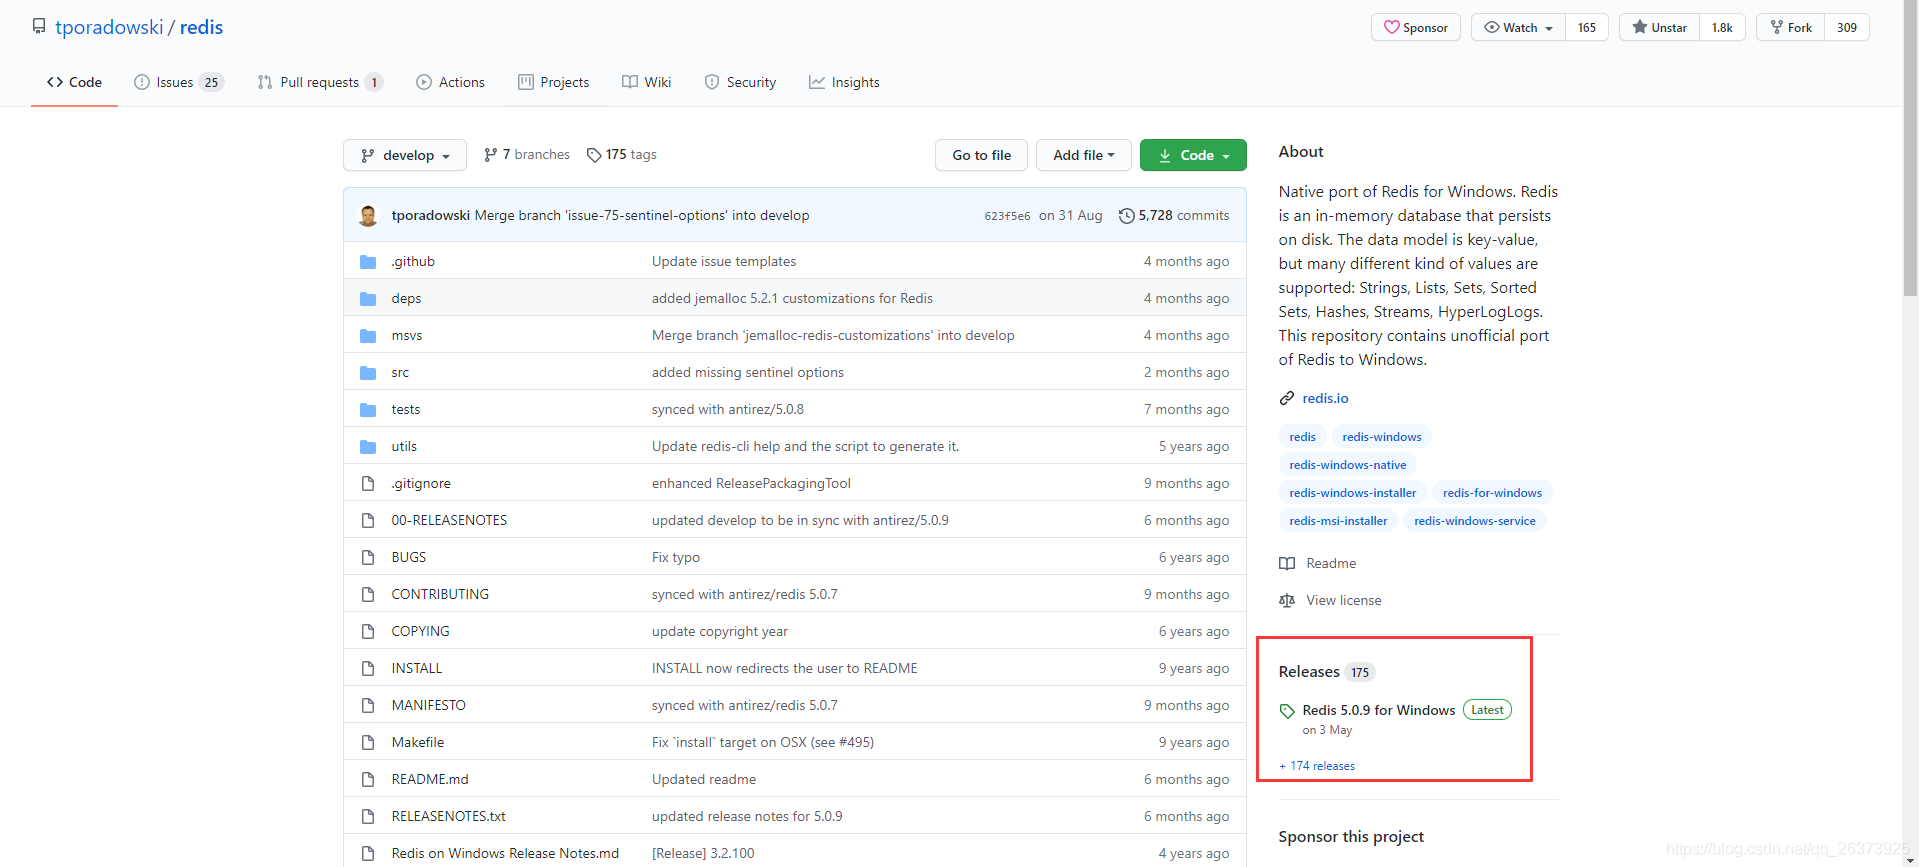The width and height of the screenshot is (1919, 867).
Task: Select the redis-msi-installer topic tag
Action: pos(1338,521)
